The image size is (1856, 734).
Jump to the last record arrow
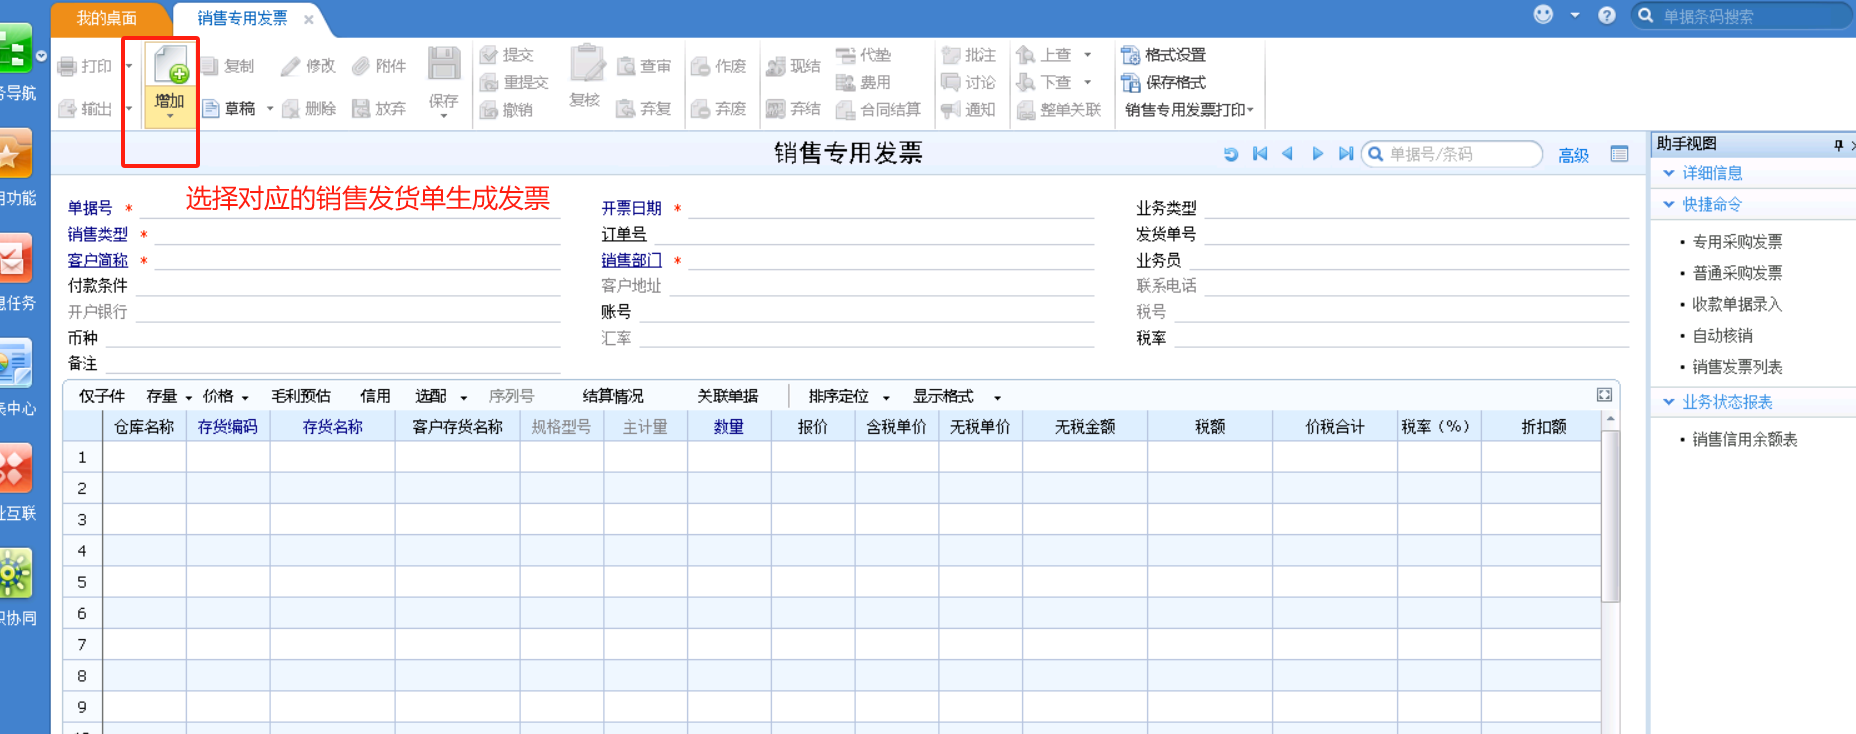click(1346, 154)
